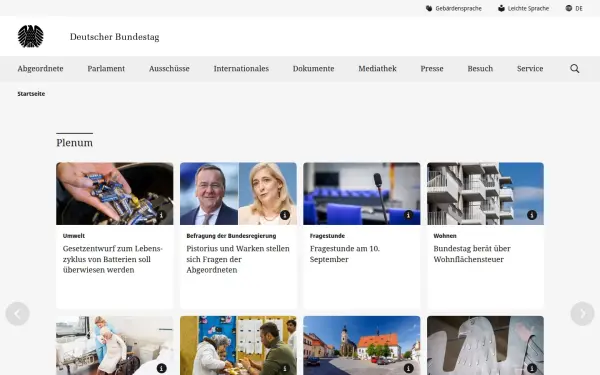Click the globe icon next to DE

(x=569, y=8)
